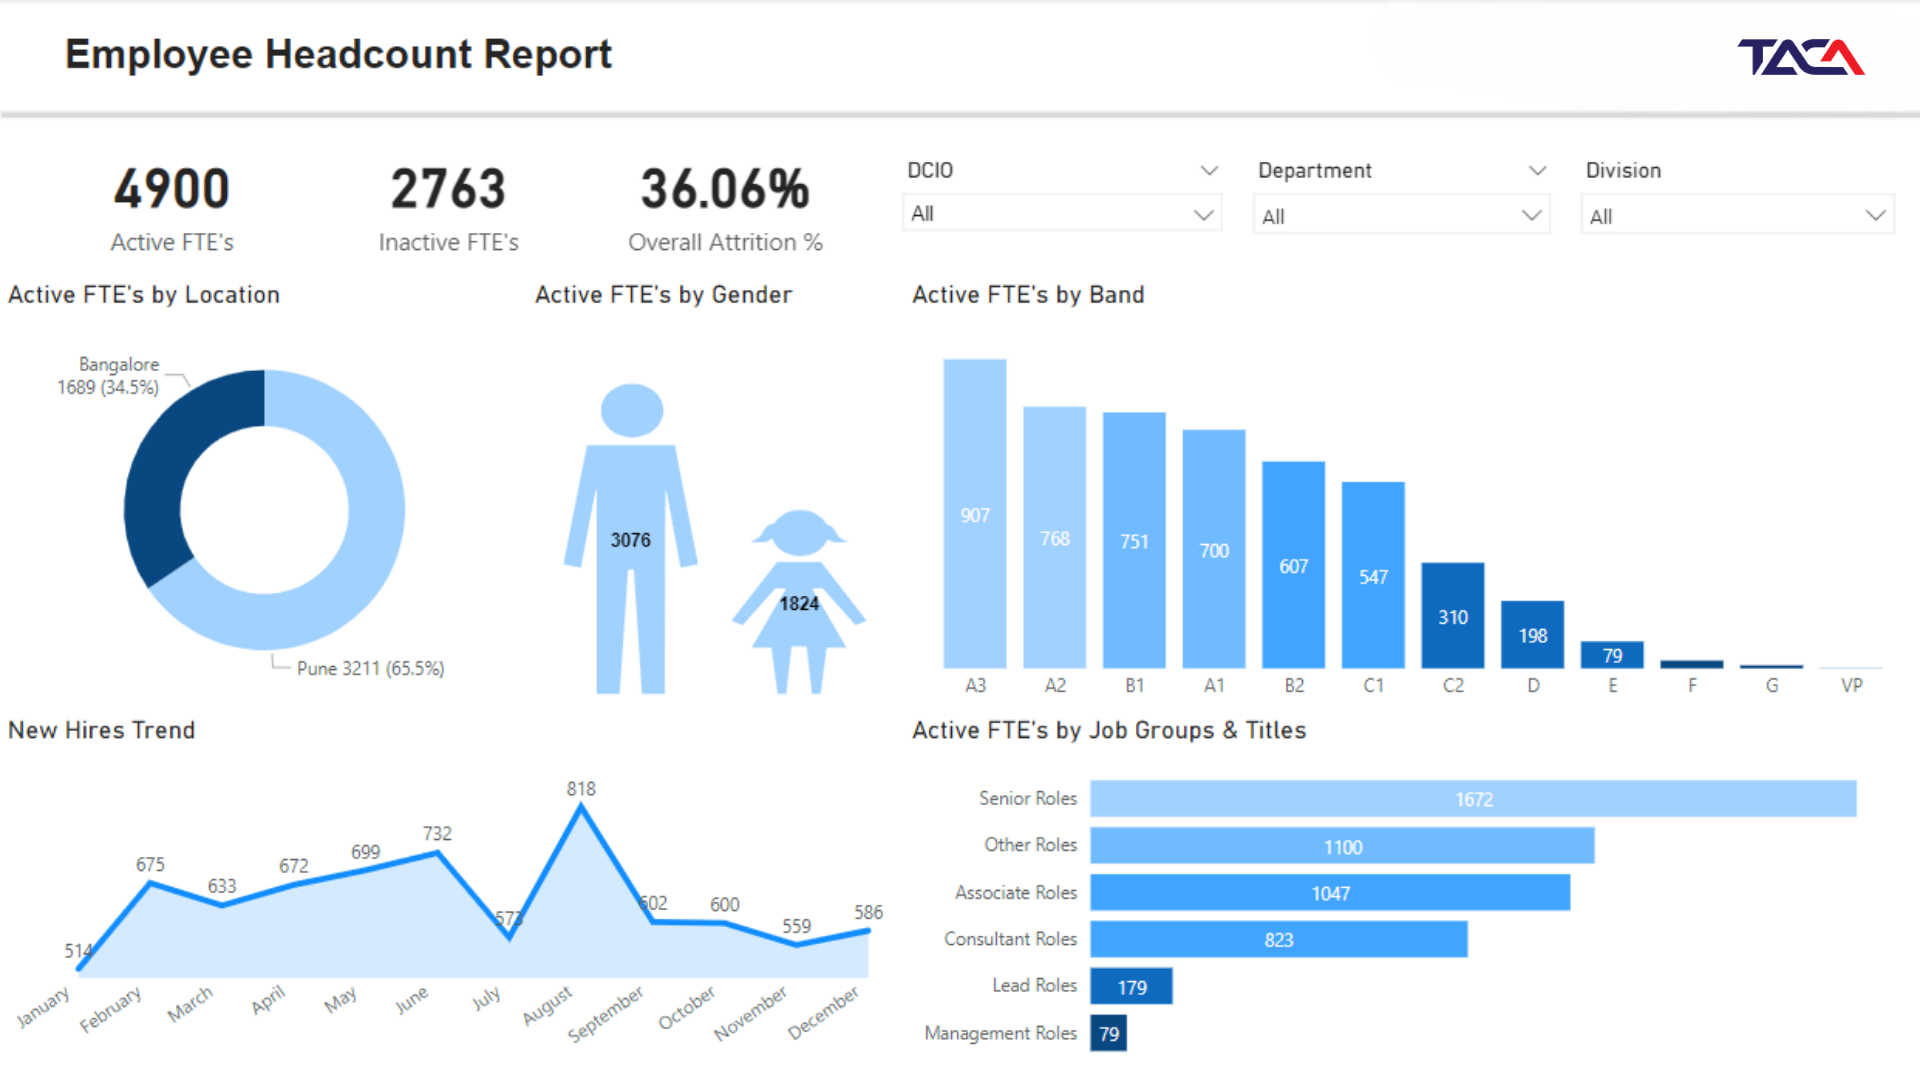This screenshot has height=1080, width=1920.
Task: Select the female figure icon showing 1824
Action: [x=799, y=602]
